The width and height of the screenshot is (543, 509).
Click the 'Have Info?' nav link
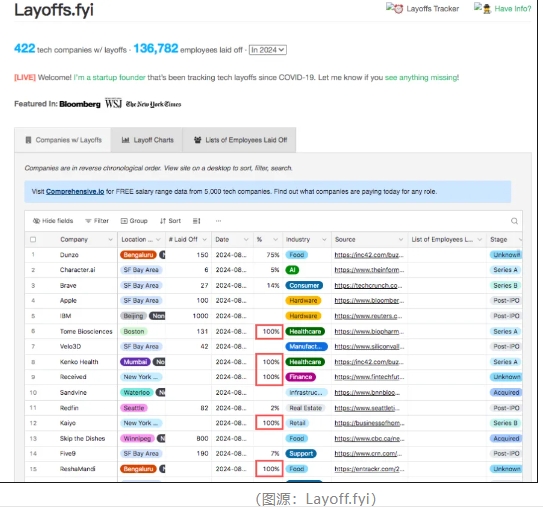click(x=502, y=9)
